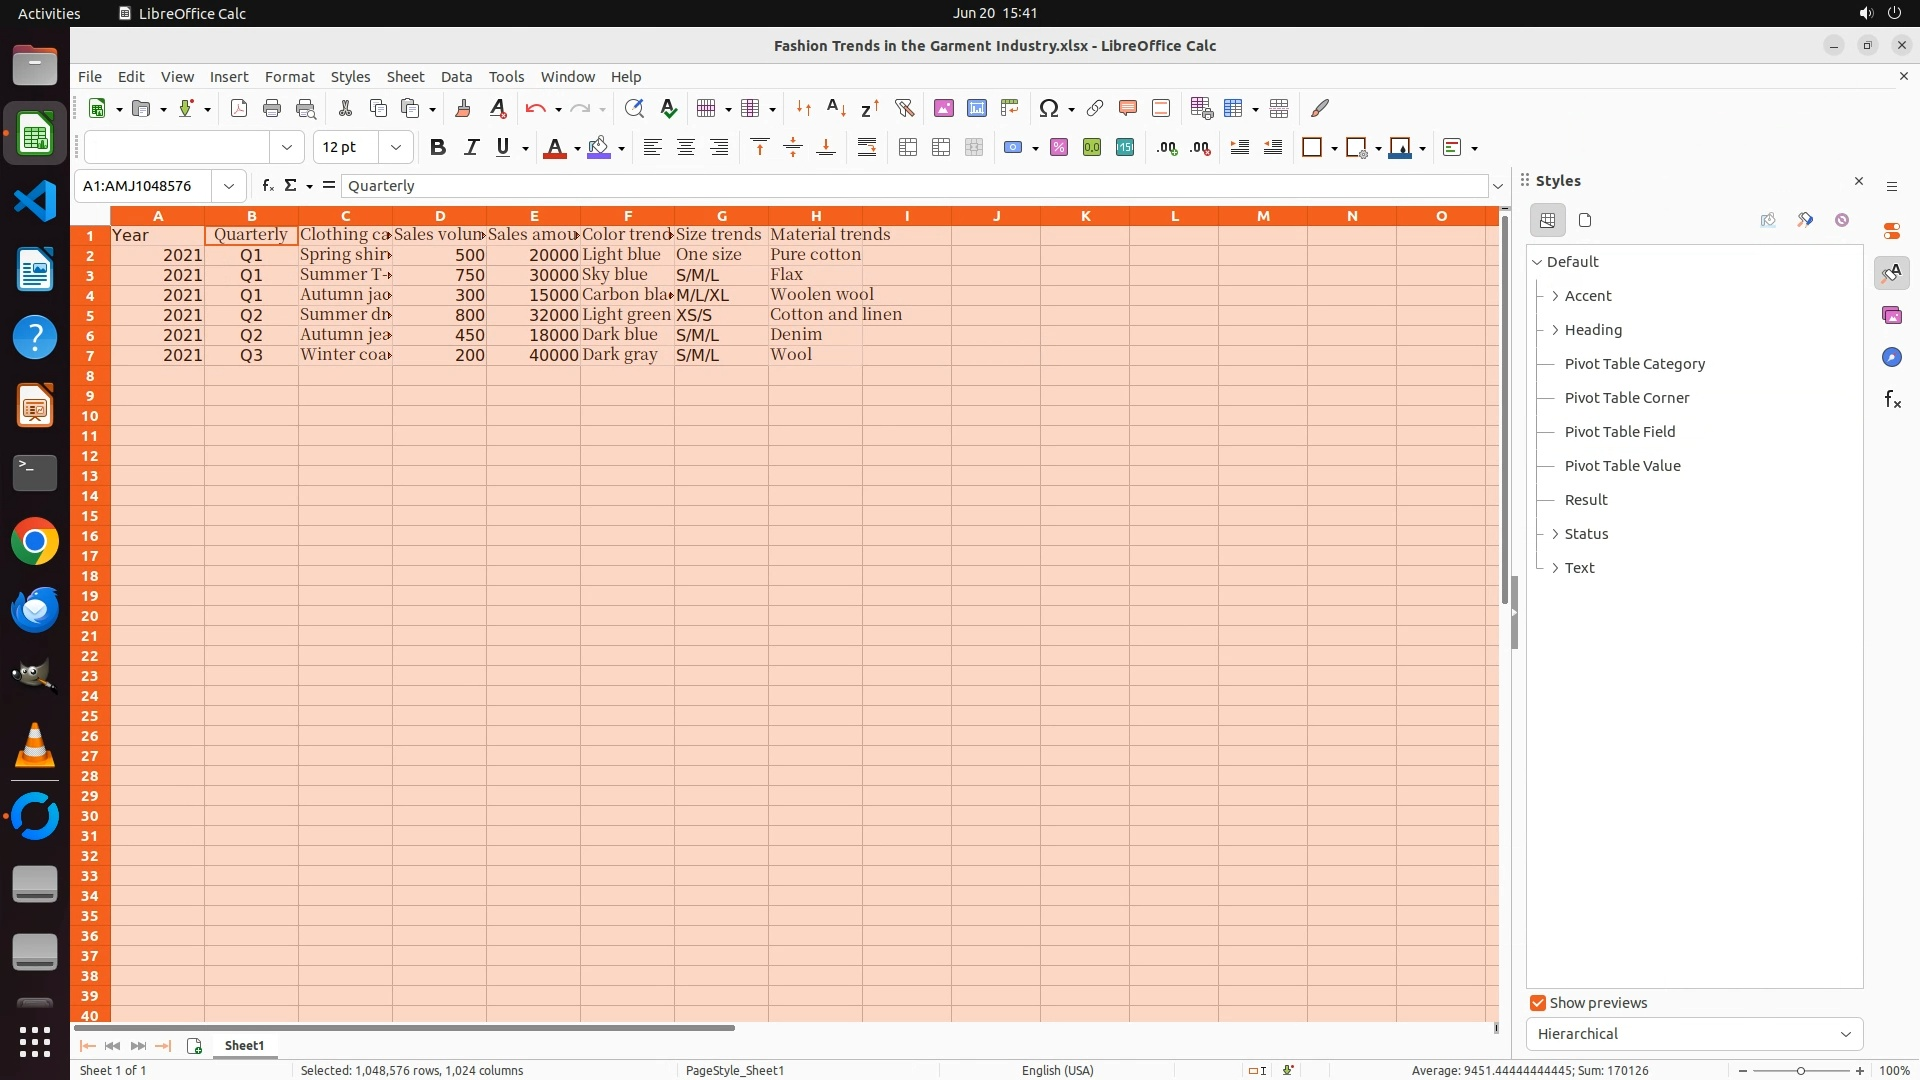This screenshot has width=1920, height=1080.
Task: Click the Sort Ascending toolbar icon
Action: tap(836, 108)
